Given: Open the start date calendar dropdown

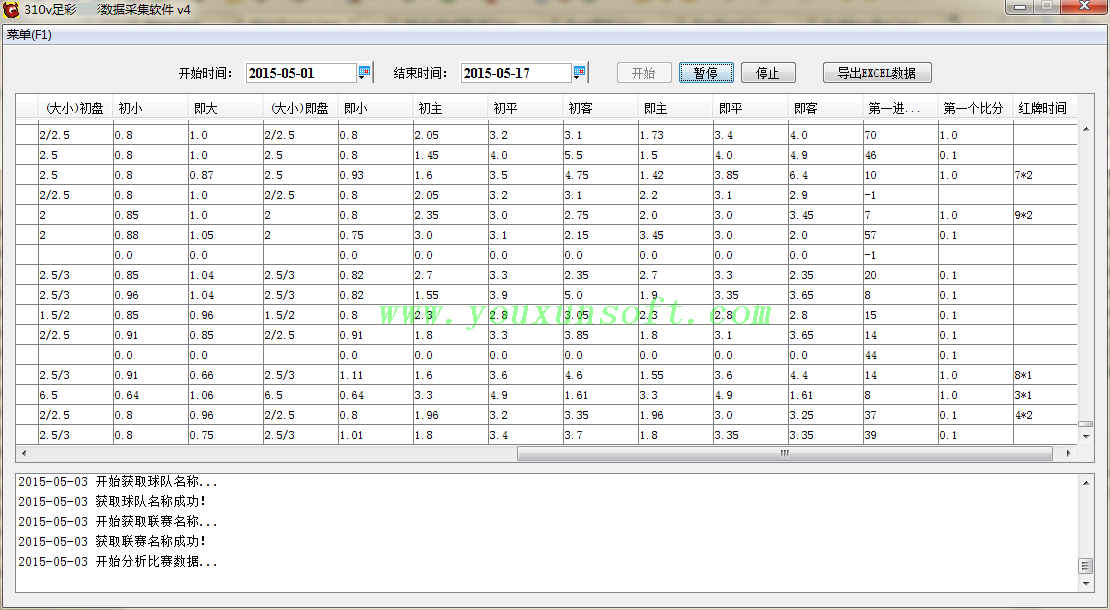Looking at the screenshot, I should point(365,72).
